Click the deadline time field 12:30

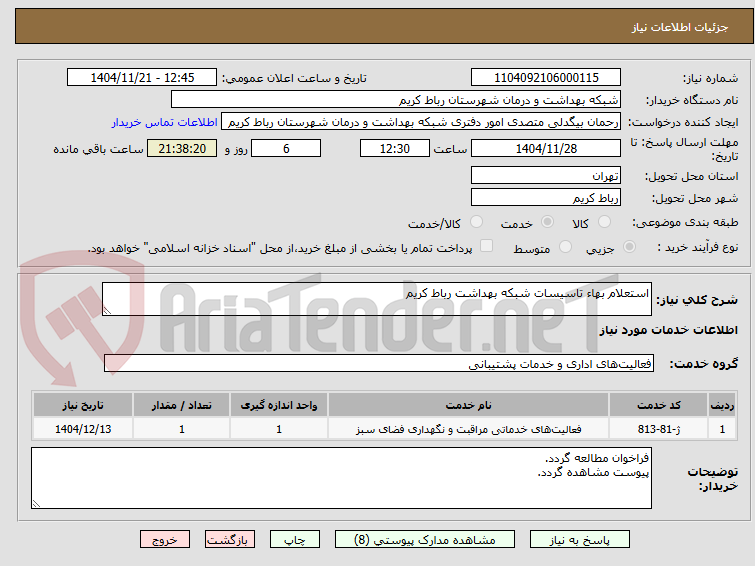395,148
